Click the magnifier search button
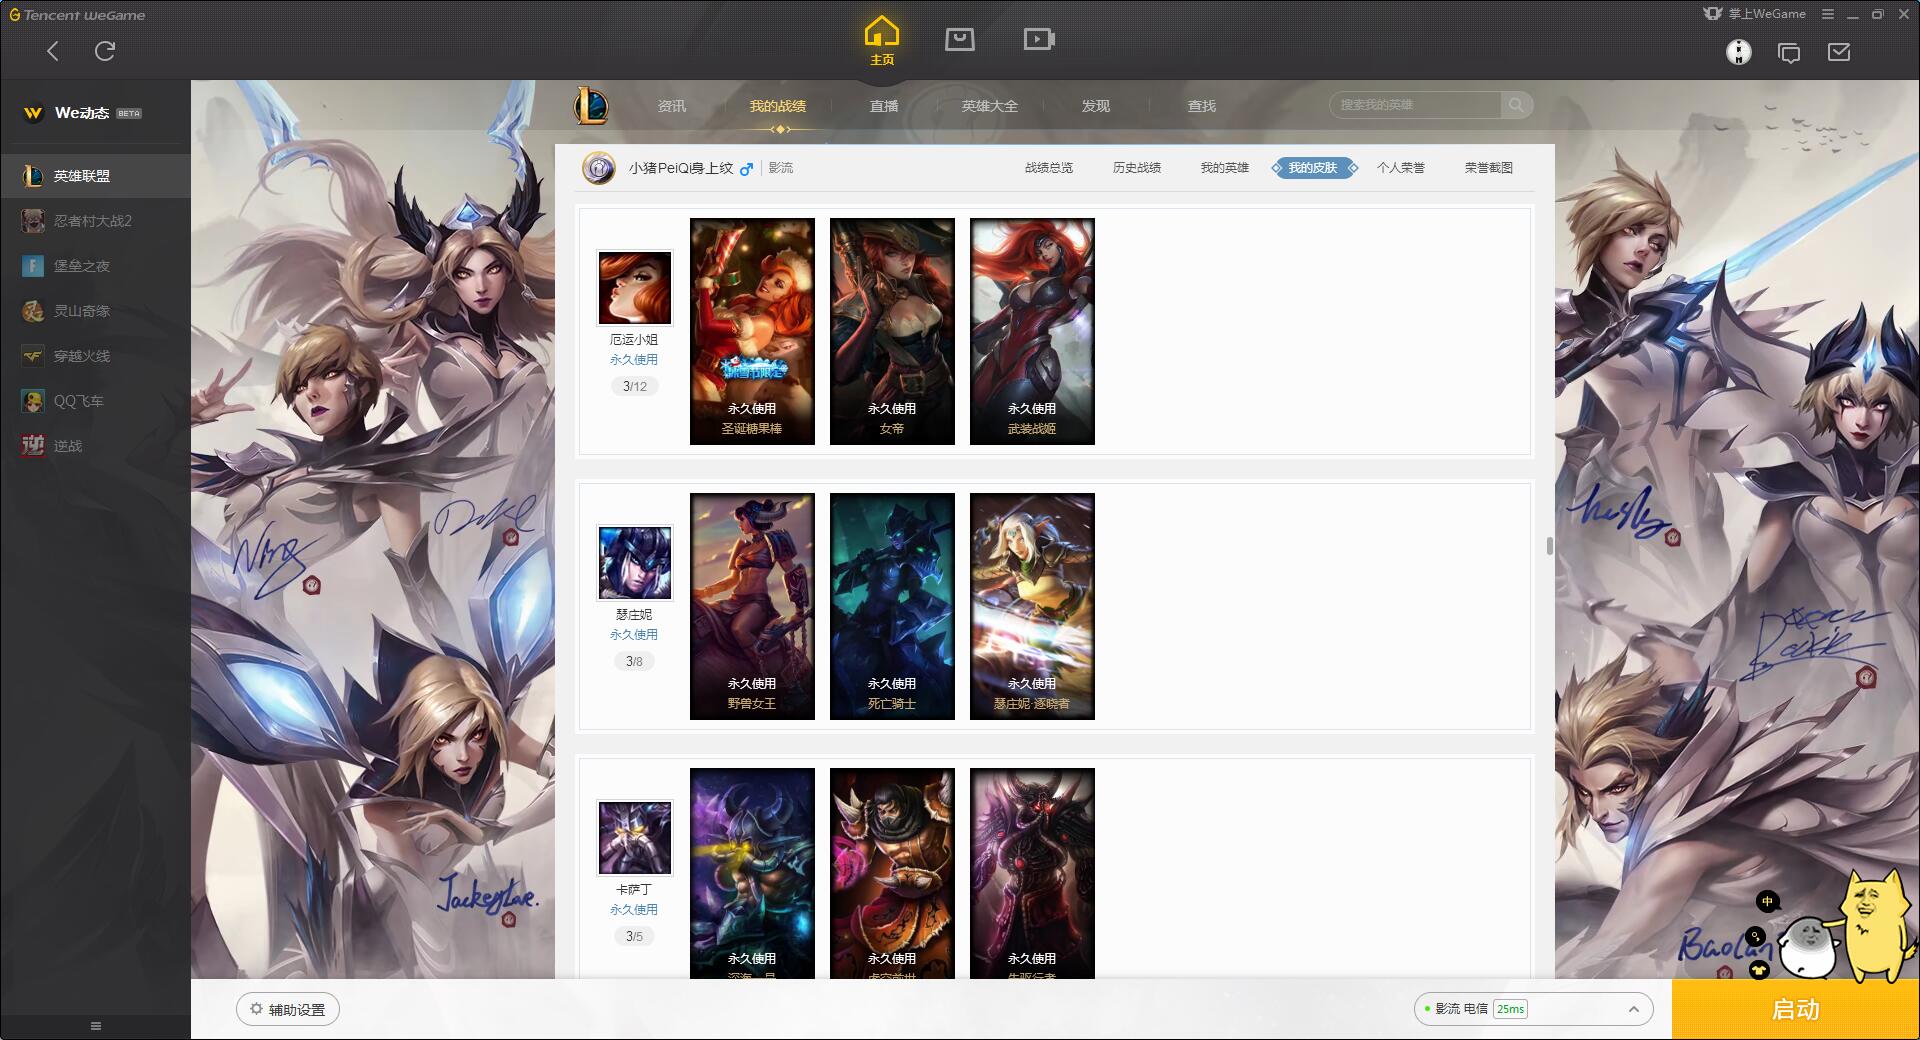Screen dimensions: 1920x1040 [x=1517, y=105]
